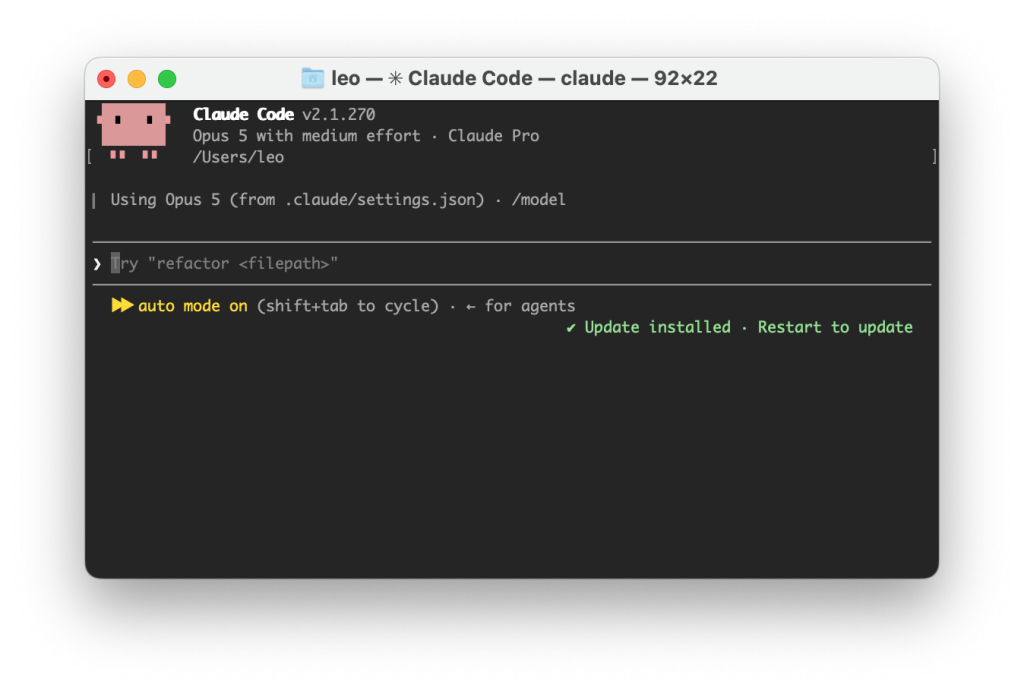Screen dimensions: 1024x691
Task: Click the "Update installed" status message
Action: coord(658,327)
